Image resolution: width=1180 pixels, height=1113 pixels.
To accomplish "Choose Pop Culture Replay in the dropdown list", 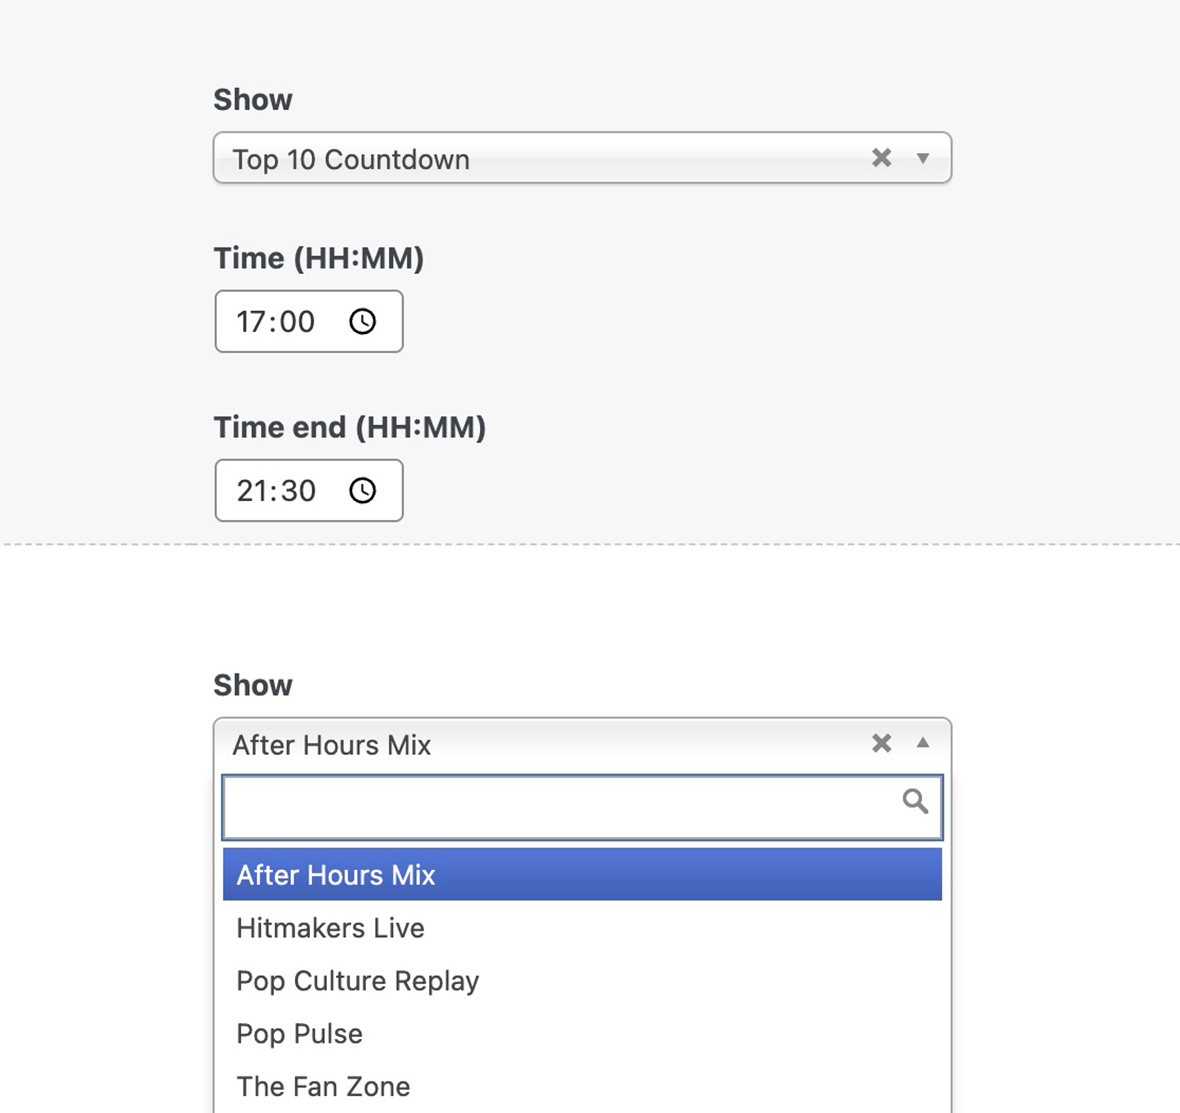I will (x=357, y=980).
